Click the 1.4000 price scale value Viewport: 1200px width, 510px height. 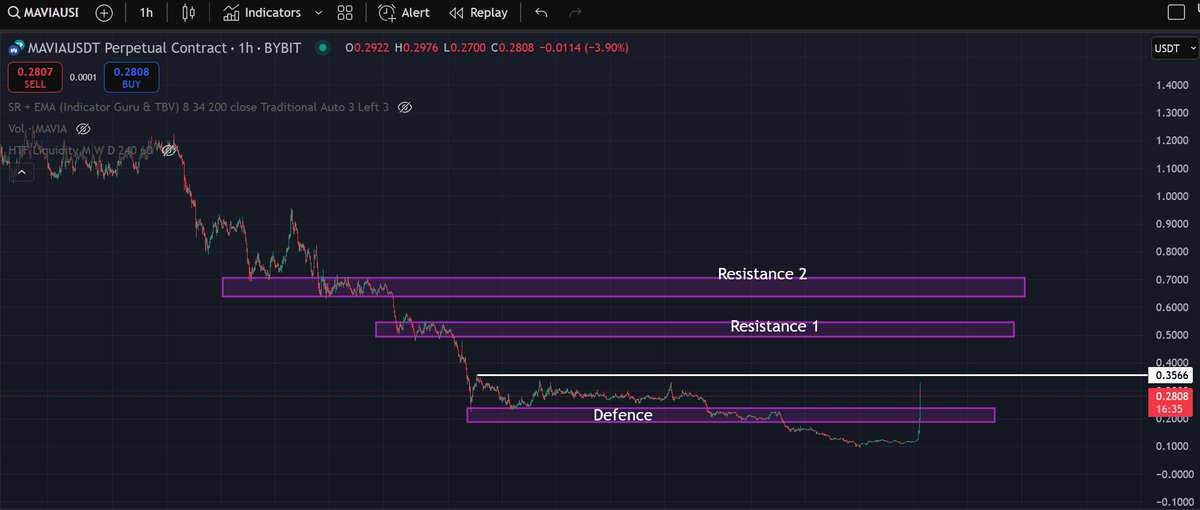(x=1172, y=85)
